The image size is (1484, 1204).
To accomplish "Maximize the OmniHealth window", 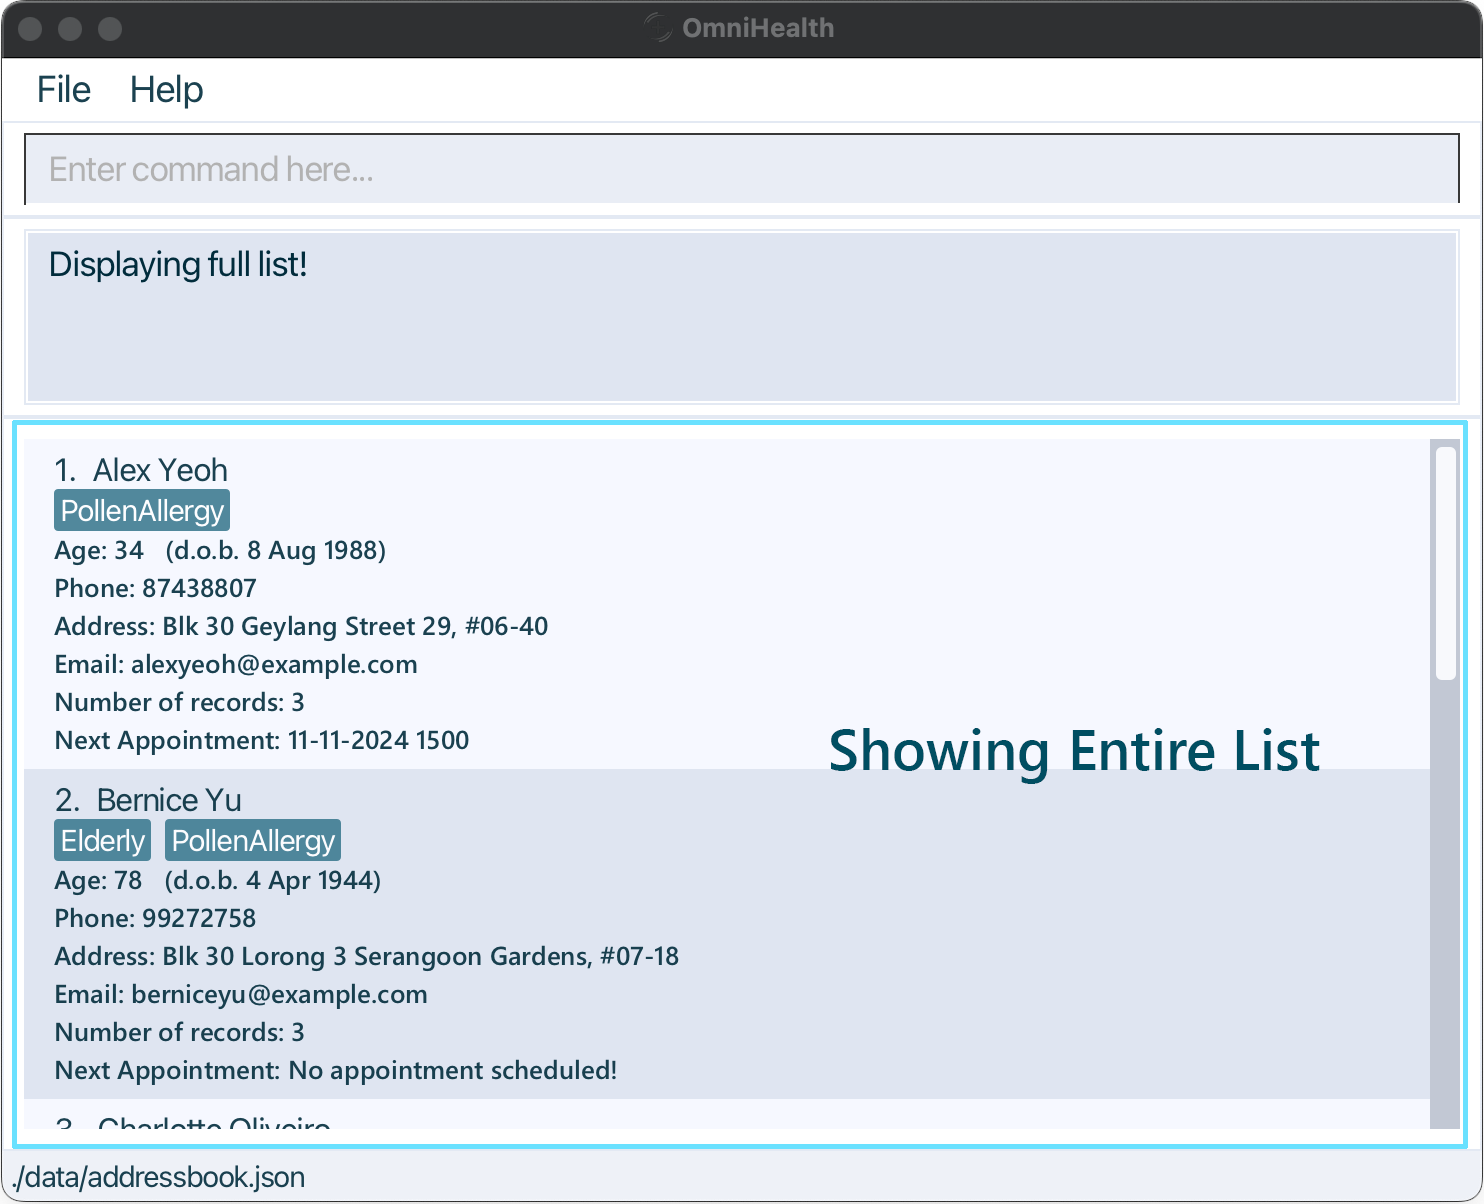I will pyautogui.click(x=110, y=29).
